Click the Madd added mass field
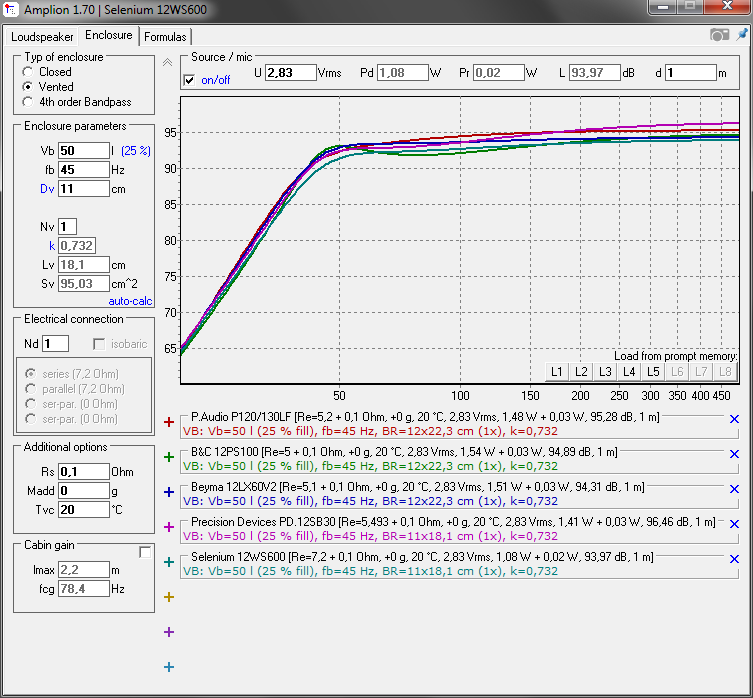Viewport: 753px width, 698px height. (84, 491)
